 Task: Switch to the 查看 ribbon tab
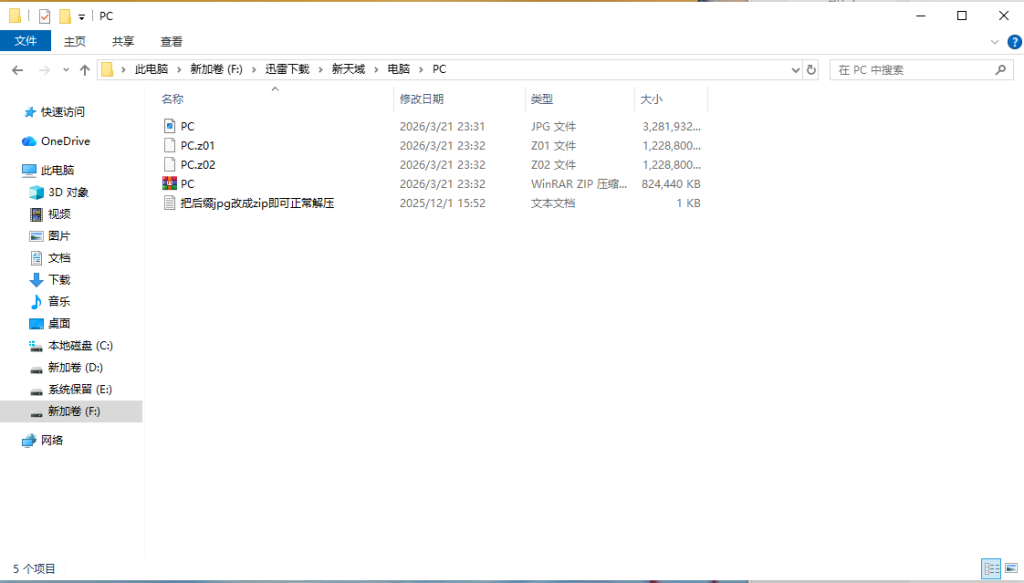tap(171, 41)
